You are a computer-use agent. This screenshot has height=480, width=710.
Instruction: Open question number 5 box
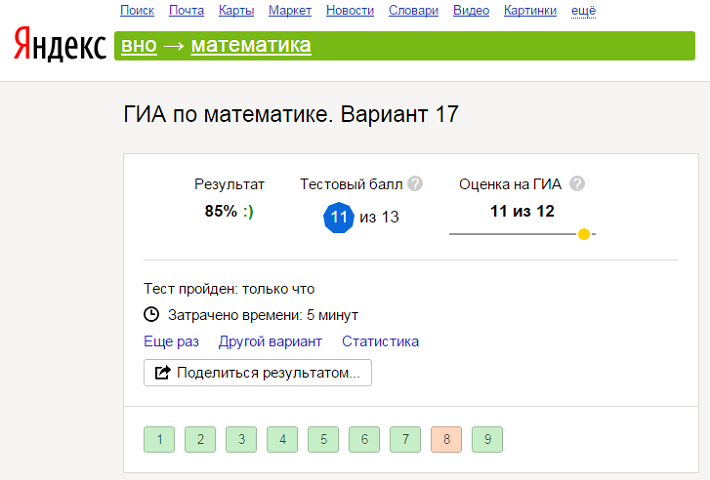[323, 439]
